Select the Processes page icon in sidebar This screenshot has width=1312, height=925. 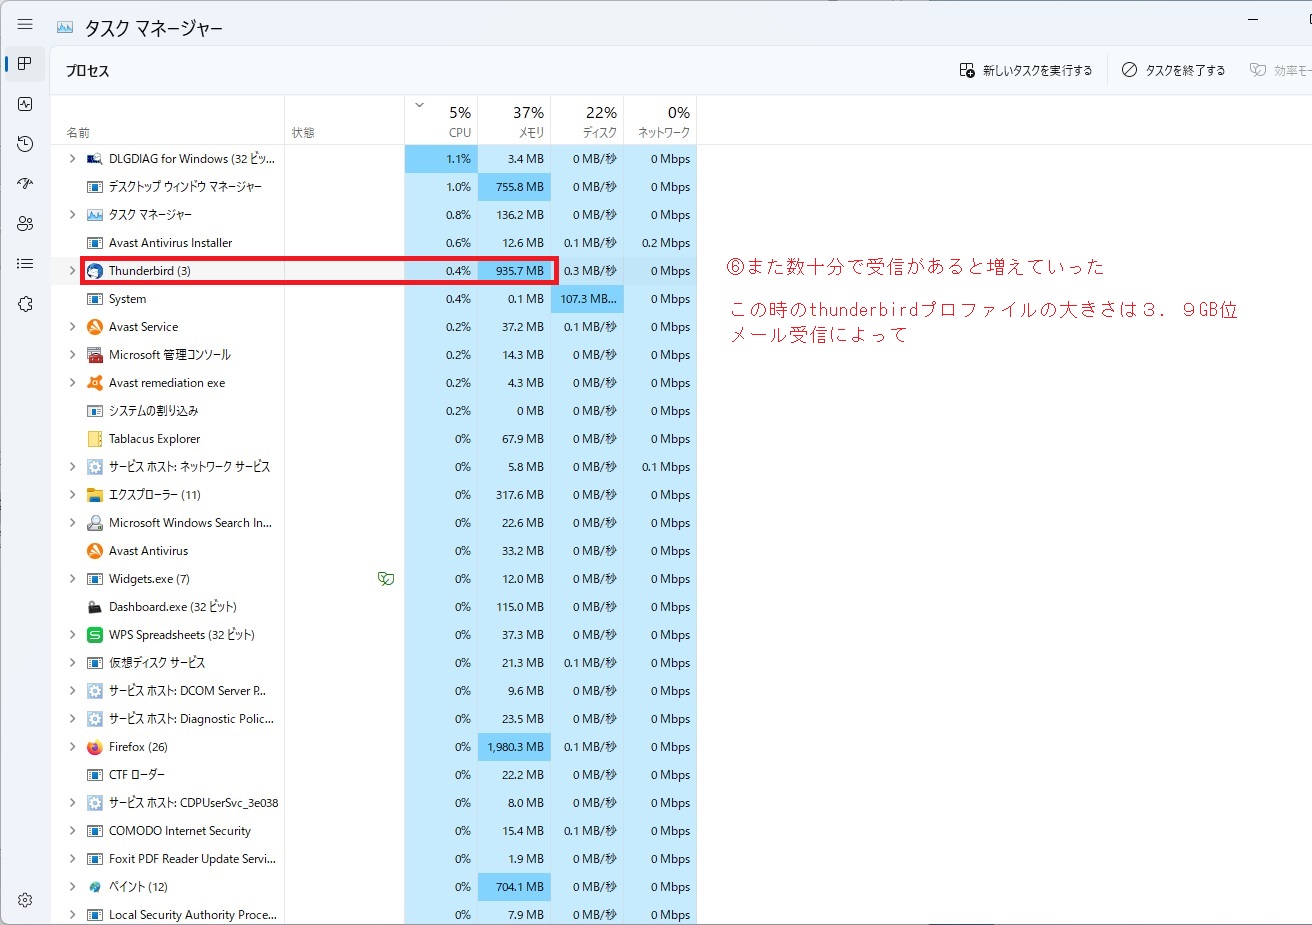pyautogui.click(x=25, y=64)
